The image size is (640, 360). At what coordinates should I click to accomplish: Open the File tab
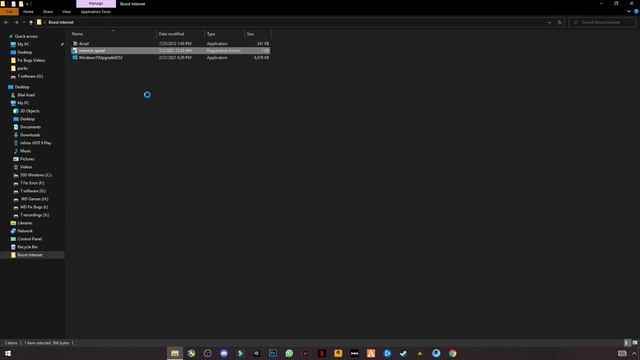[9, 12]
